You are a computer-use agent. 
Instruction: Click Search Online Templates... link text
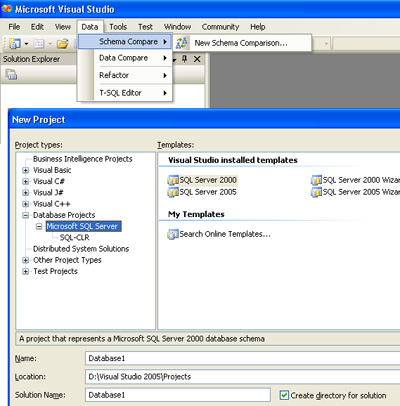tap(225, 234)
